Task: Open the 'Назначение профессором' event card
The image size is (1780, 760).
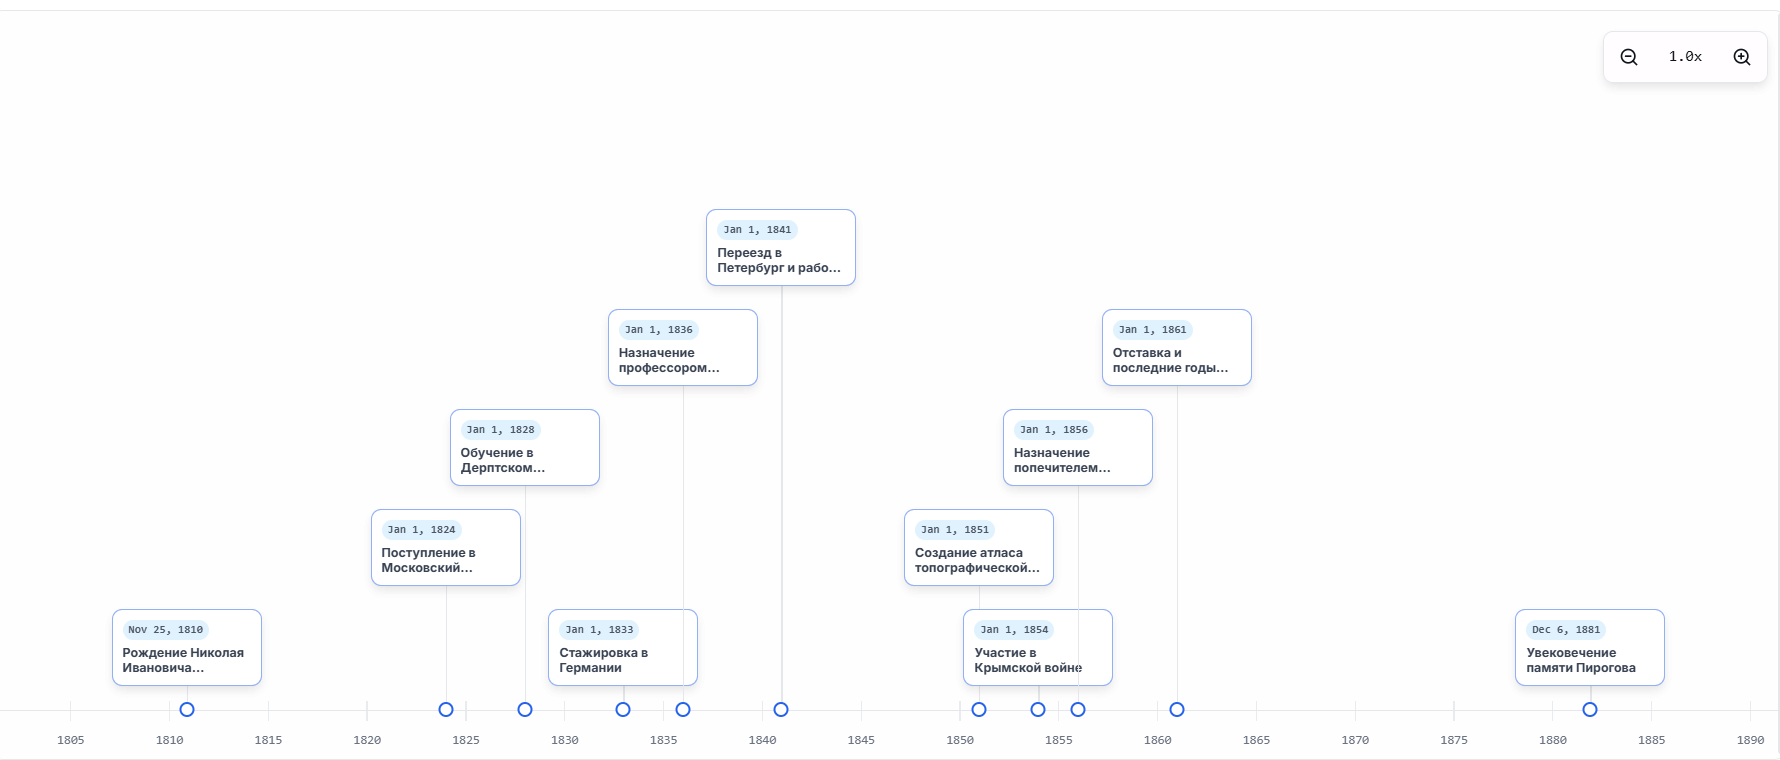Action: tap(683, 348)
